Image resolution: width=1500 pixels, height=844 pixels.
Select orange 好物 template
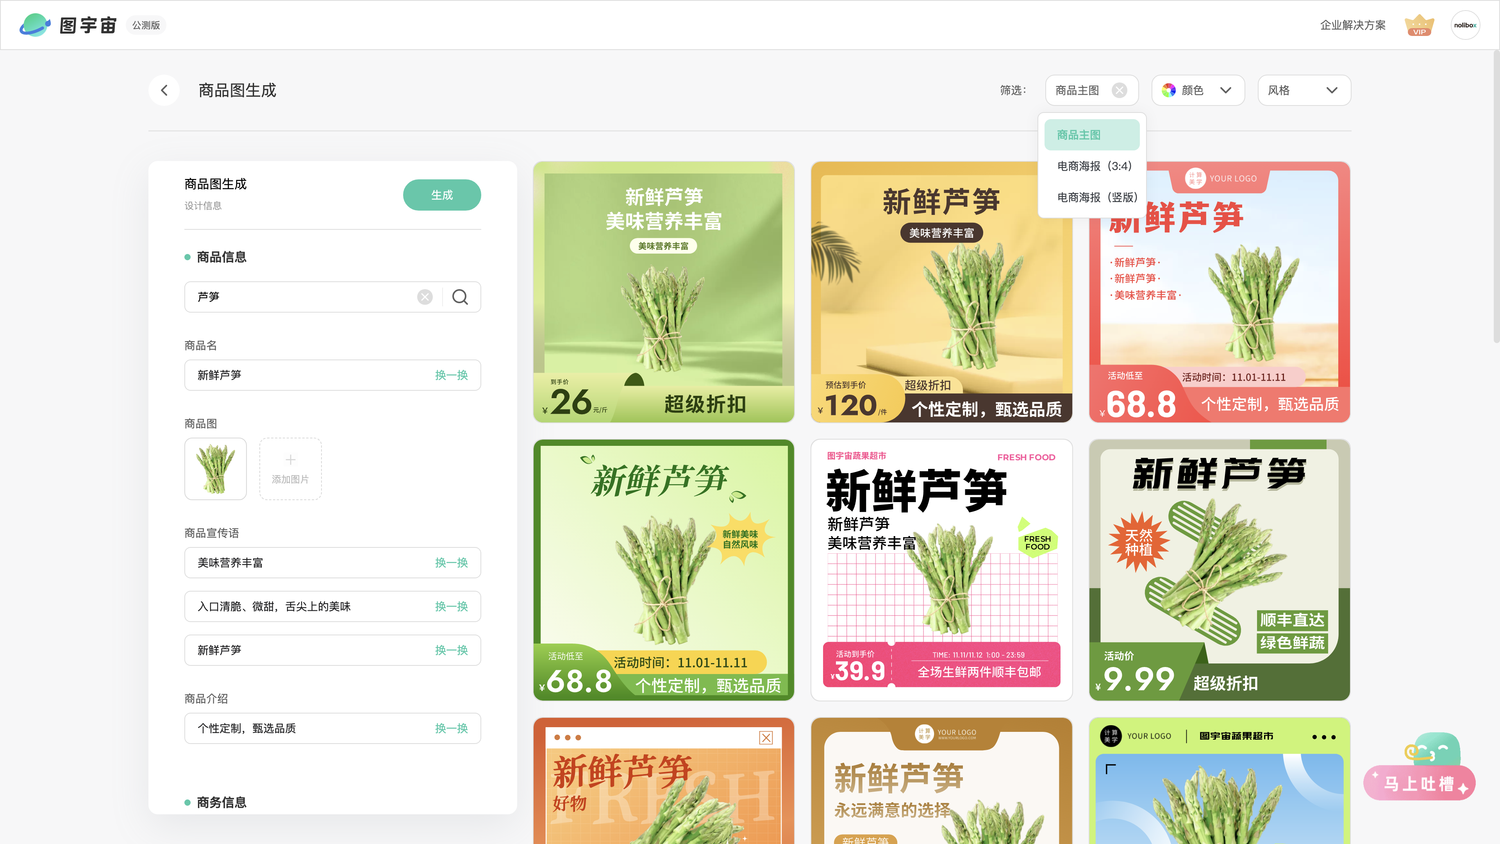tap(664, 781)
